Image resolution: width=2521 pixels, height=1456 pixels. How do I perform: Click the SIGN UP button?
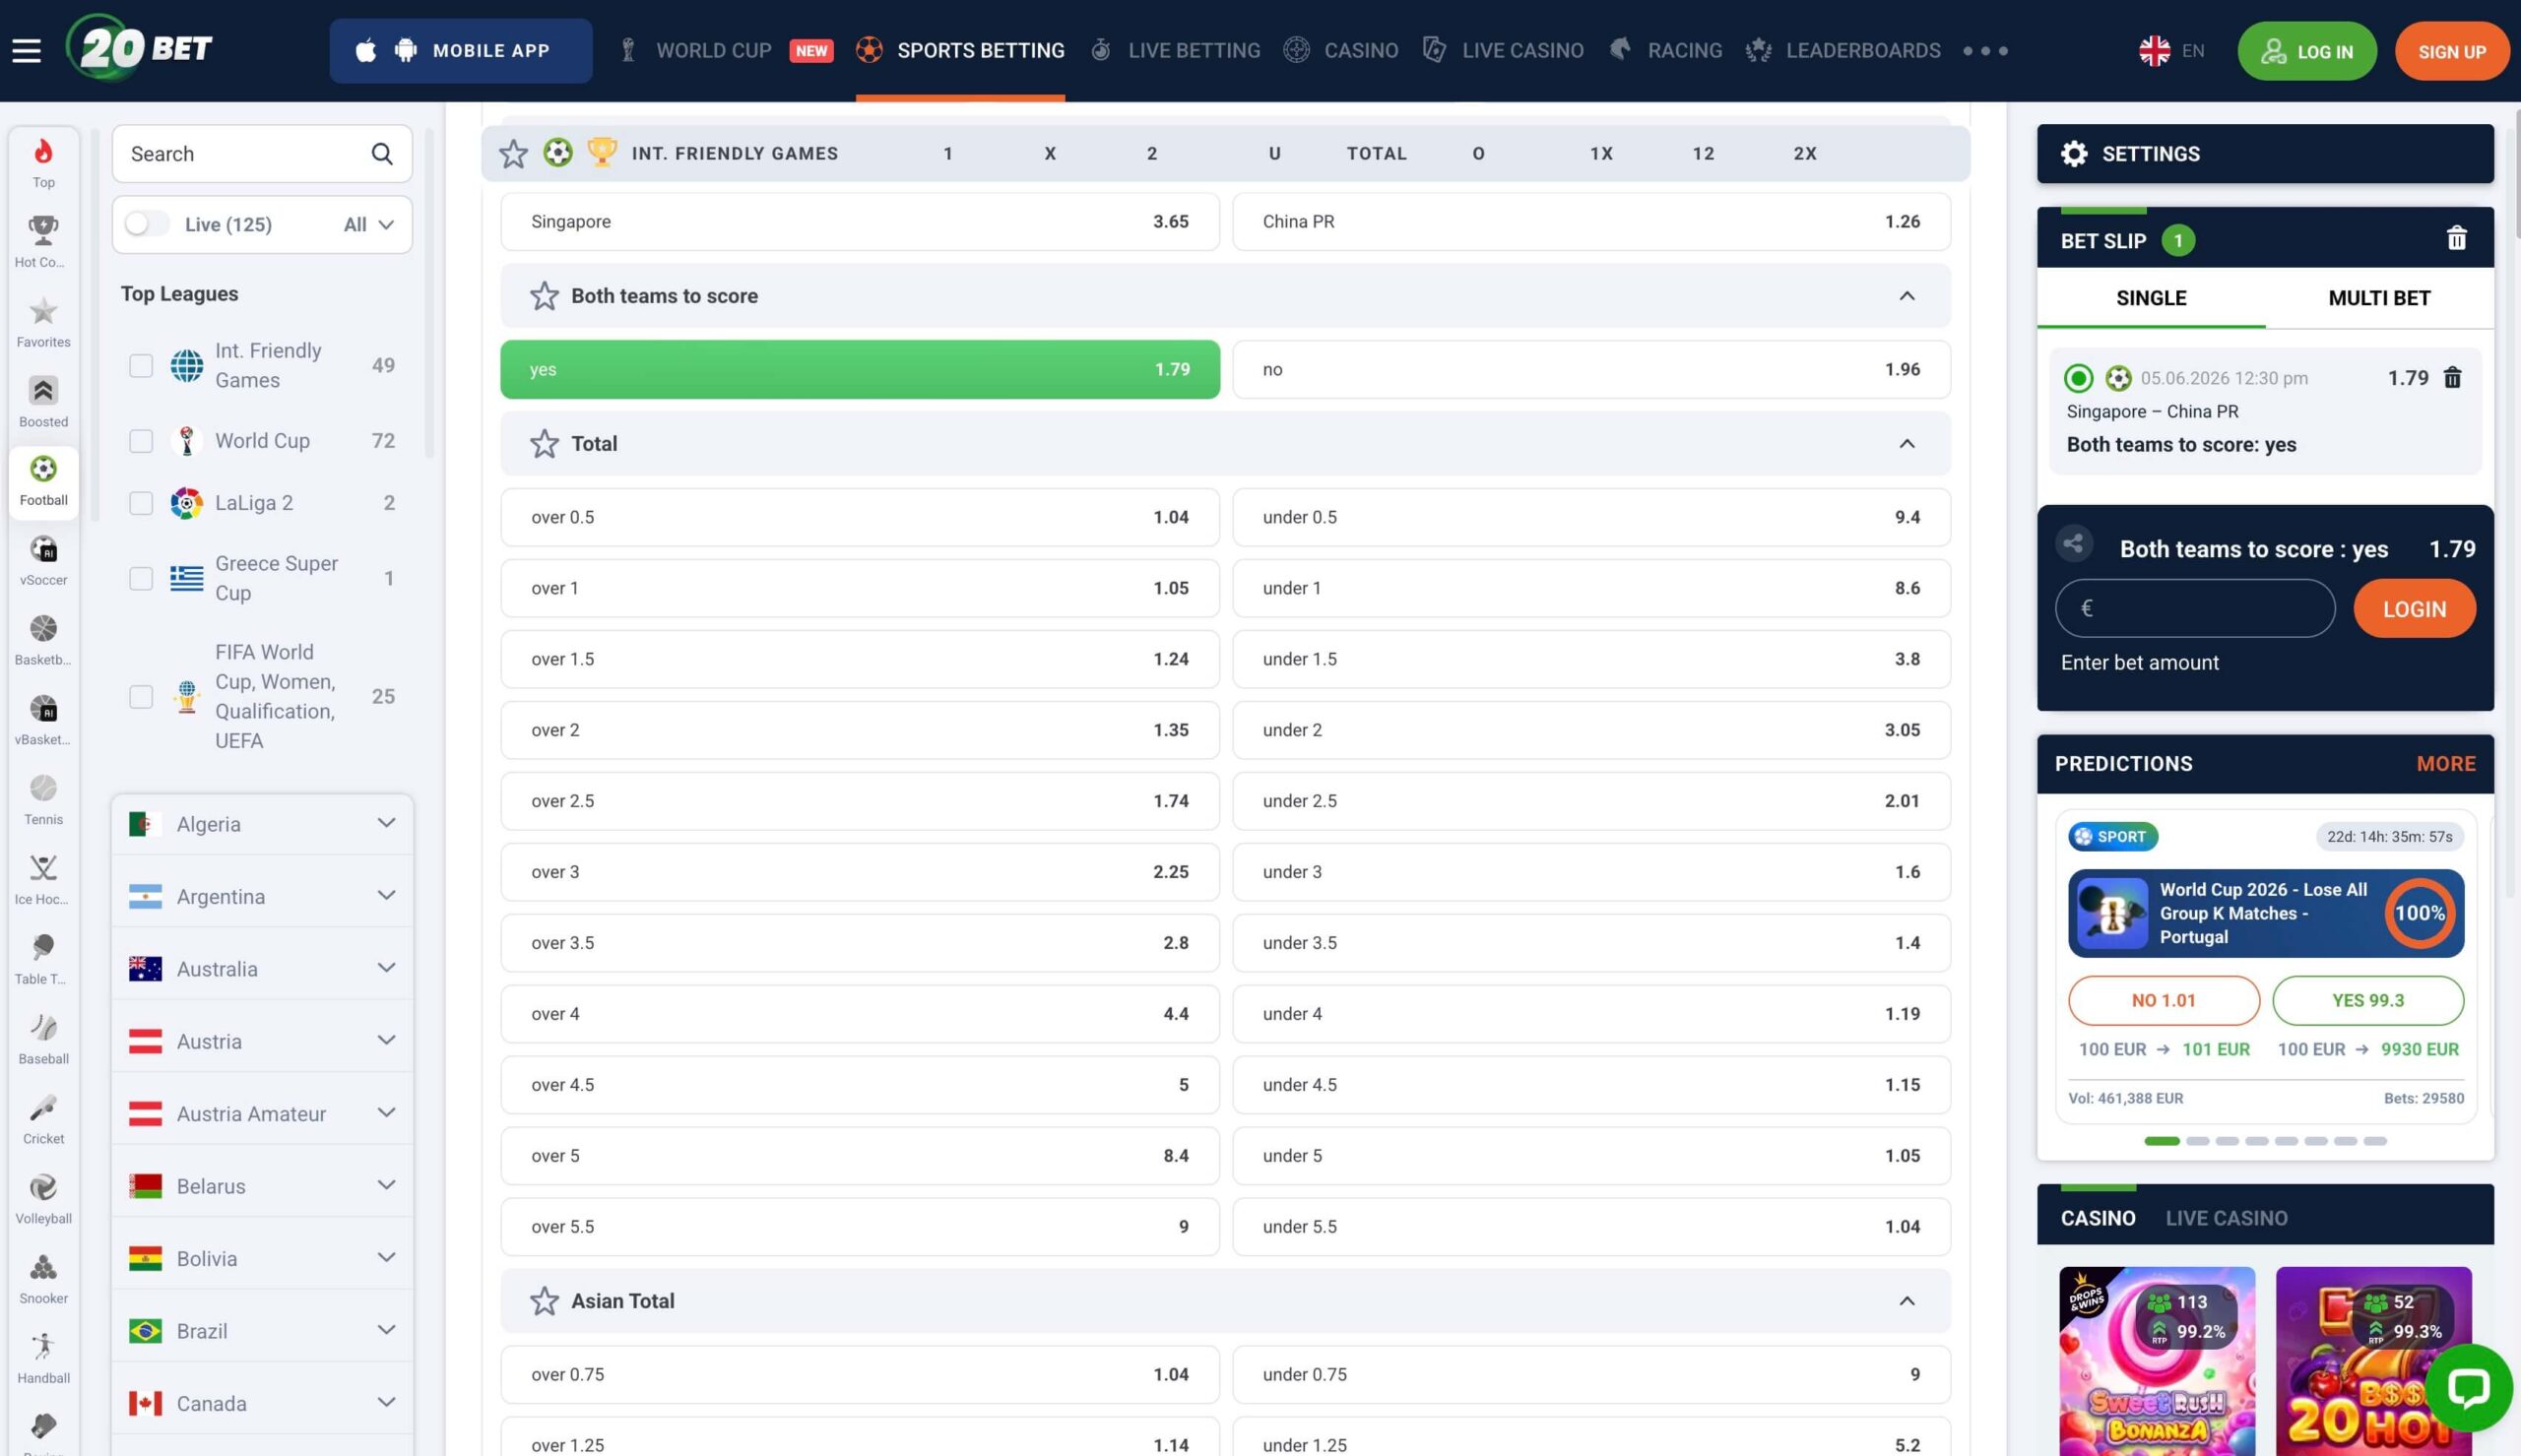pyautogui.click(x=2452, y=51)
